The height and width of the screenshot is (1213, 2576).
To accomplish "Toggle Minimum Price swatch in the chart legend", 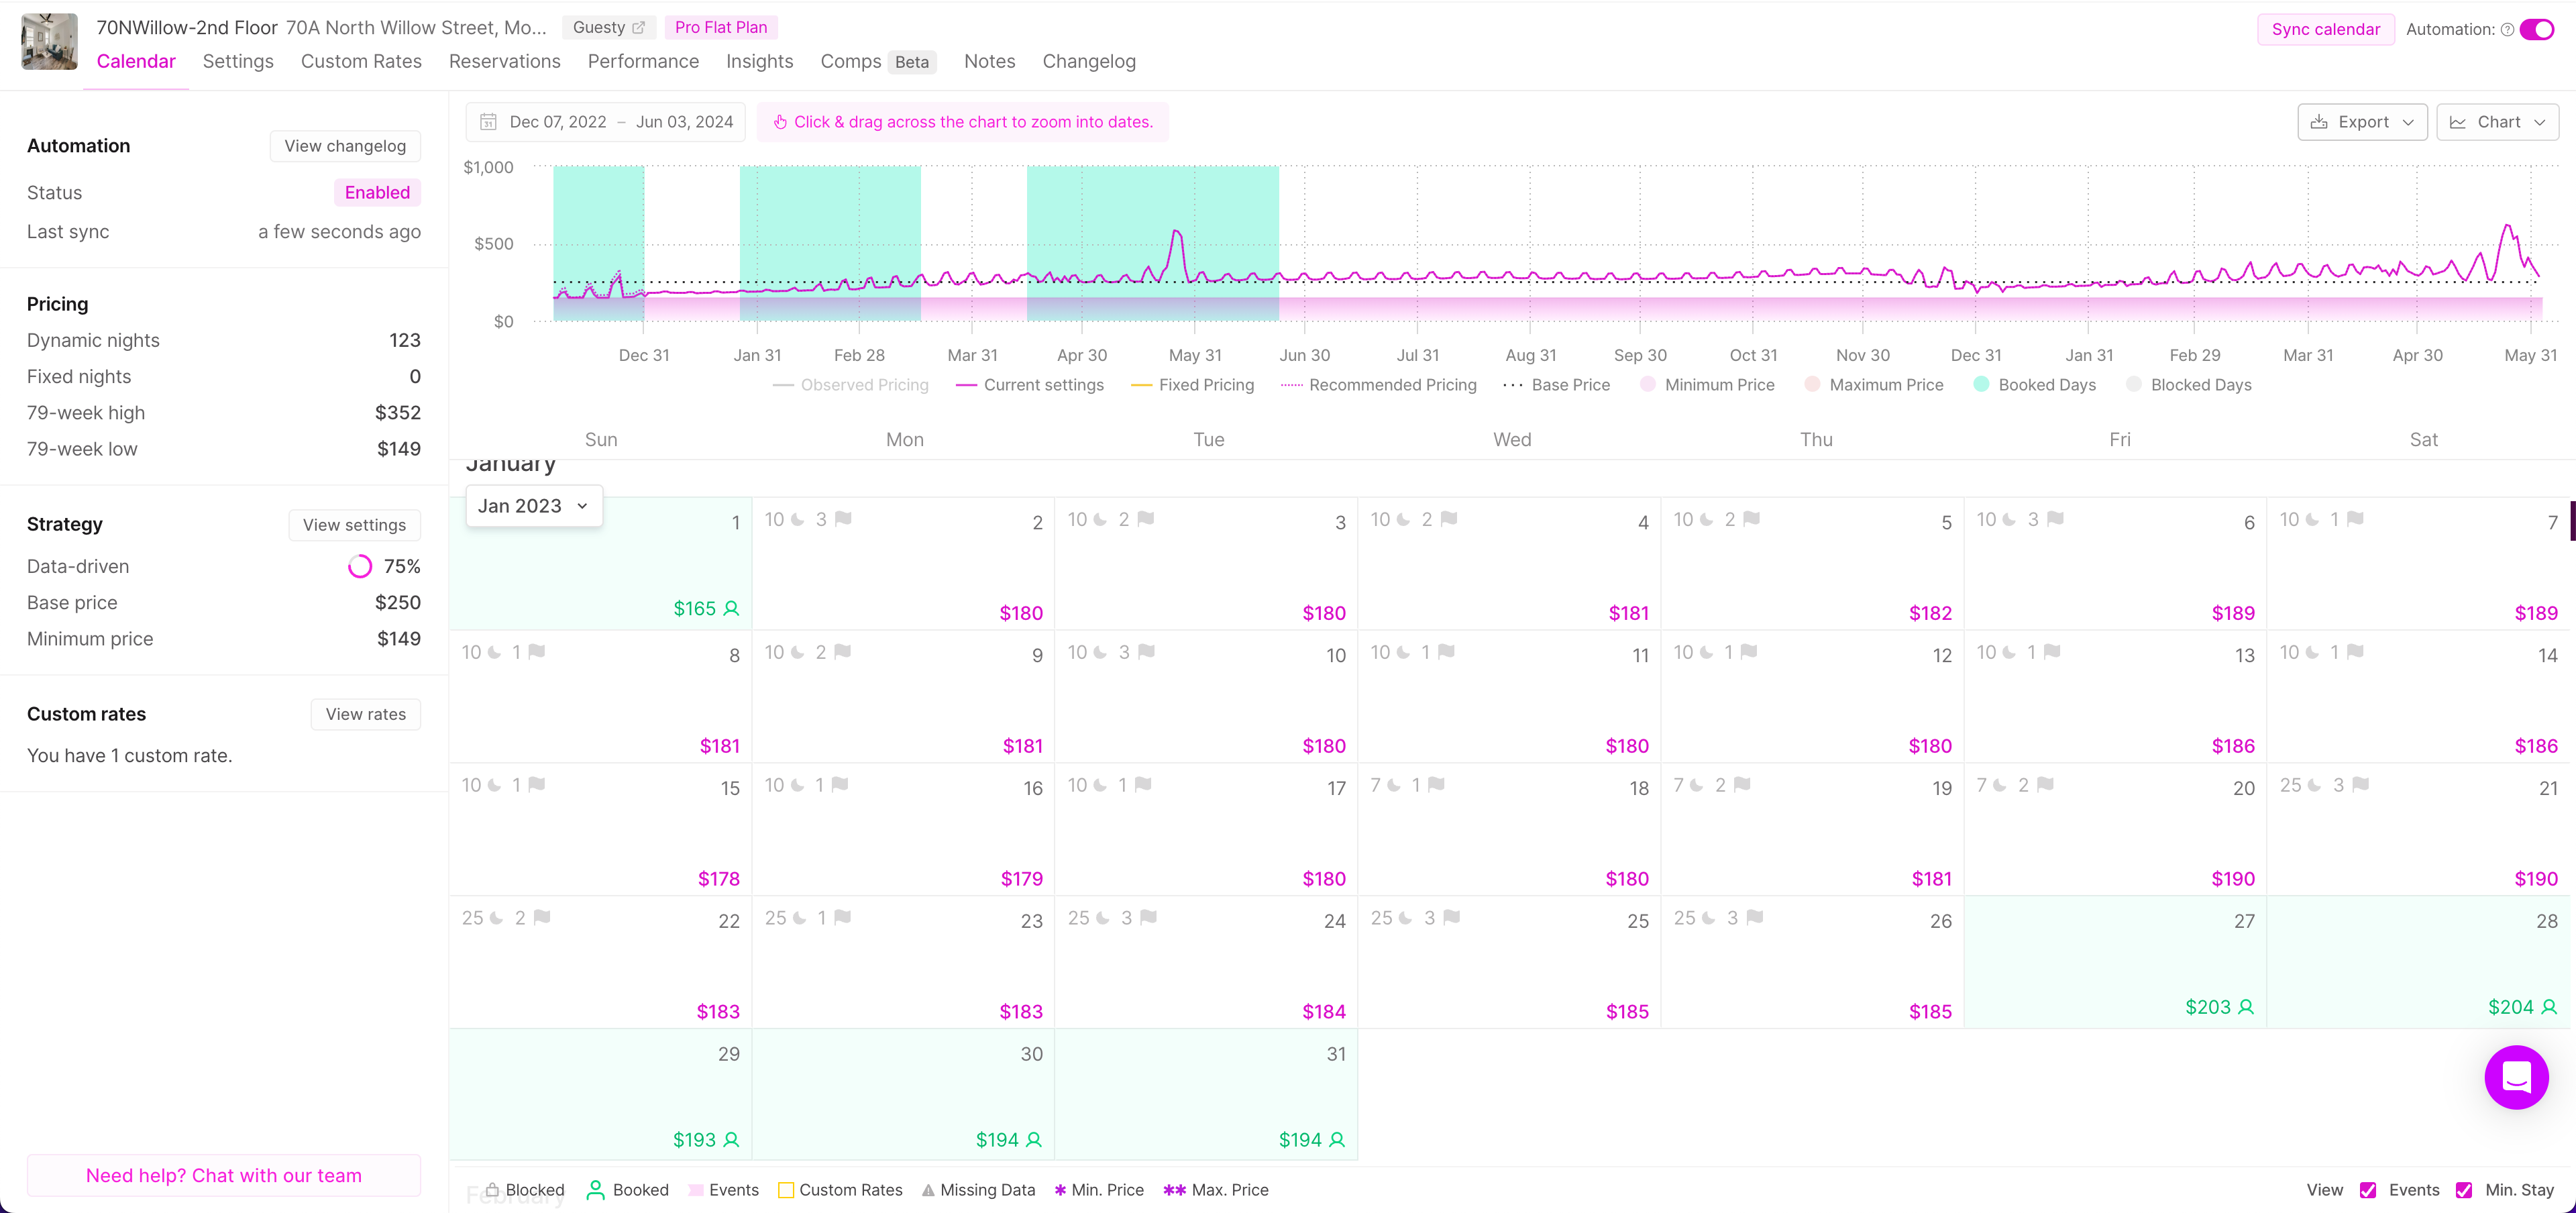I will point(1648,385).
